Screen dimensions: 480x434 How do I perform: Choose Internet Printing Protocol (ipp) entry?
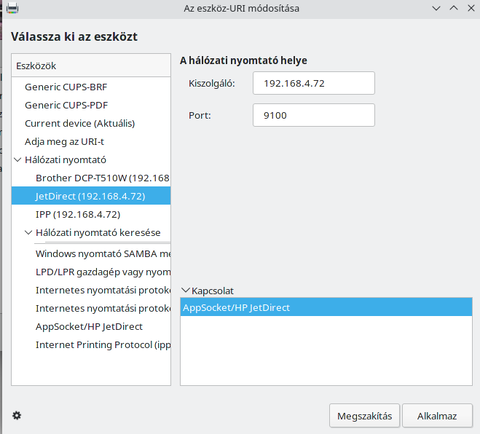pyautogui.click(x=91, y=345)
